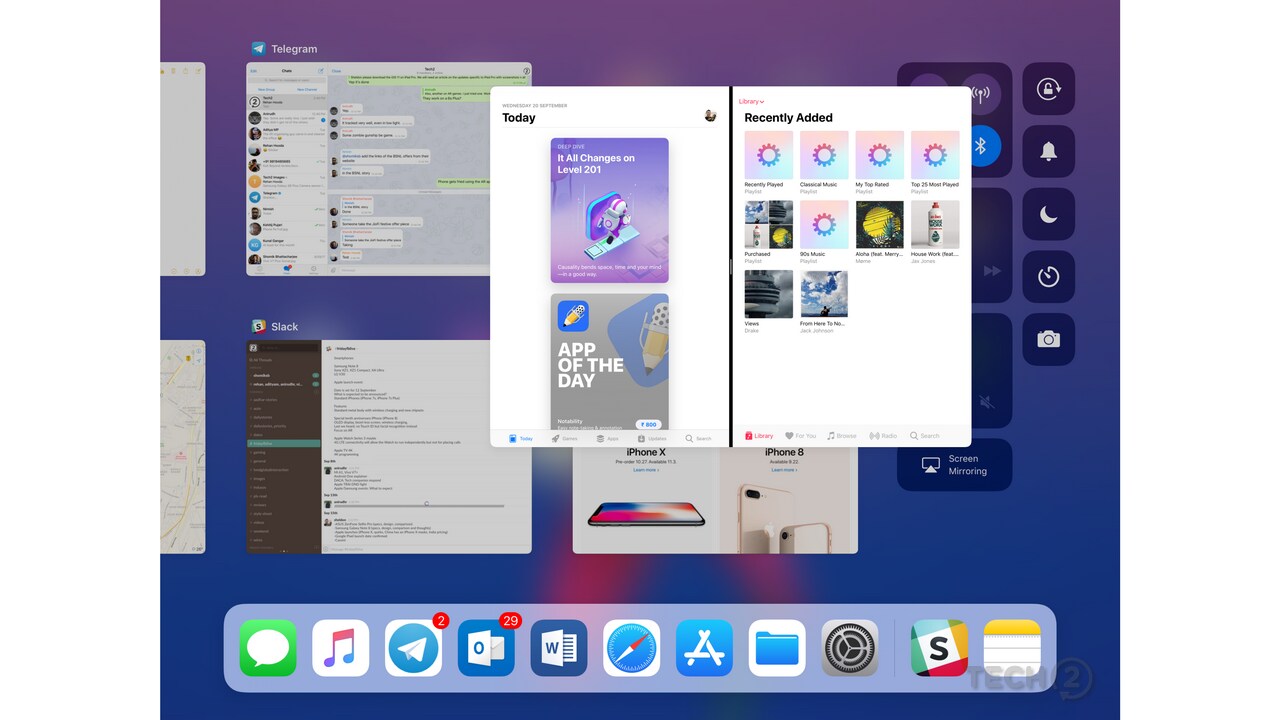Open the Views album by Drake
1280x720 pixels.
click(768, 301)
